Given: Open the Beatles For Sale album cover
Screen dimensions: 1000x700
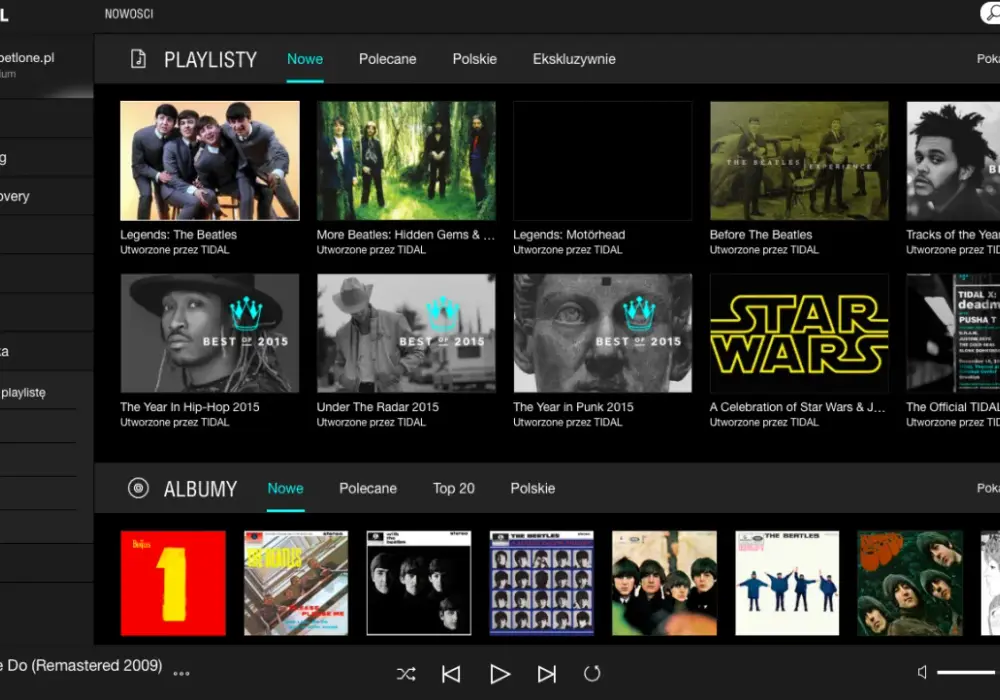Looking at the screenshot, I should click(665, 583).
